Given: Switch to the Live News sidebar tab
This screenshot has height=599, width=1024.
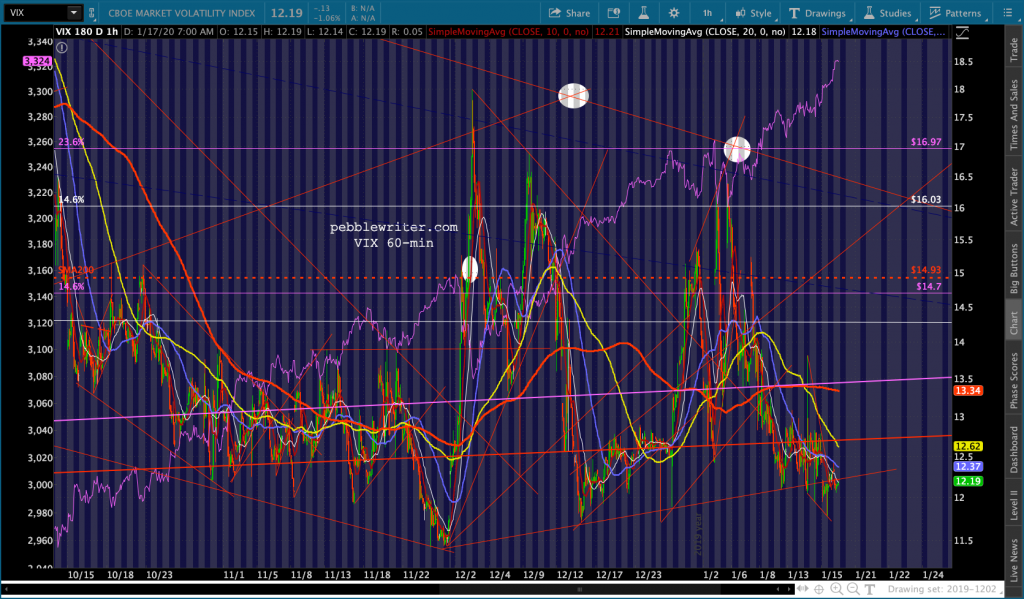Looking at the screenshot, I should click(1012, 562).
